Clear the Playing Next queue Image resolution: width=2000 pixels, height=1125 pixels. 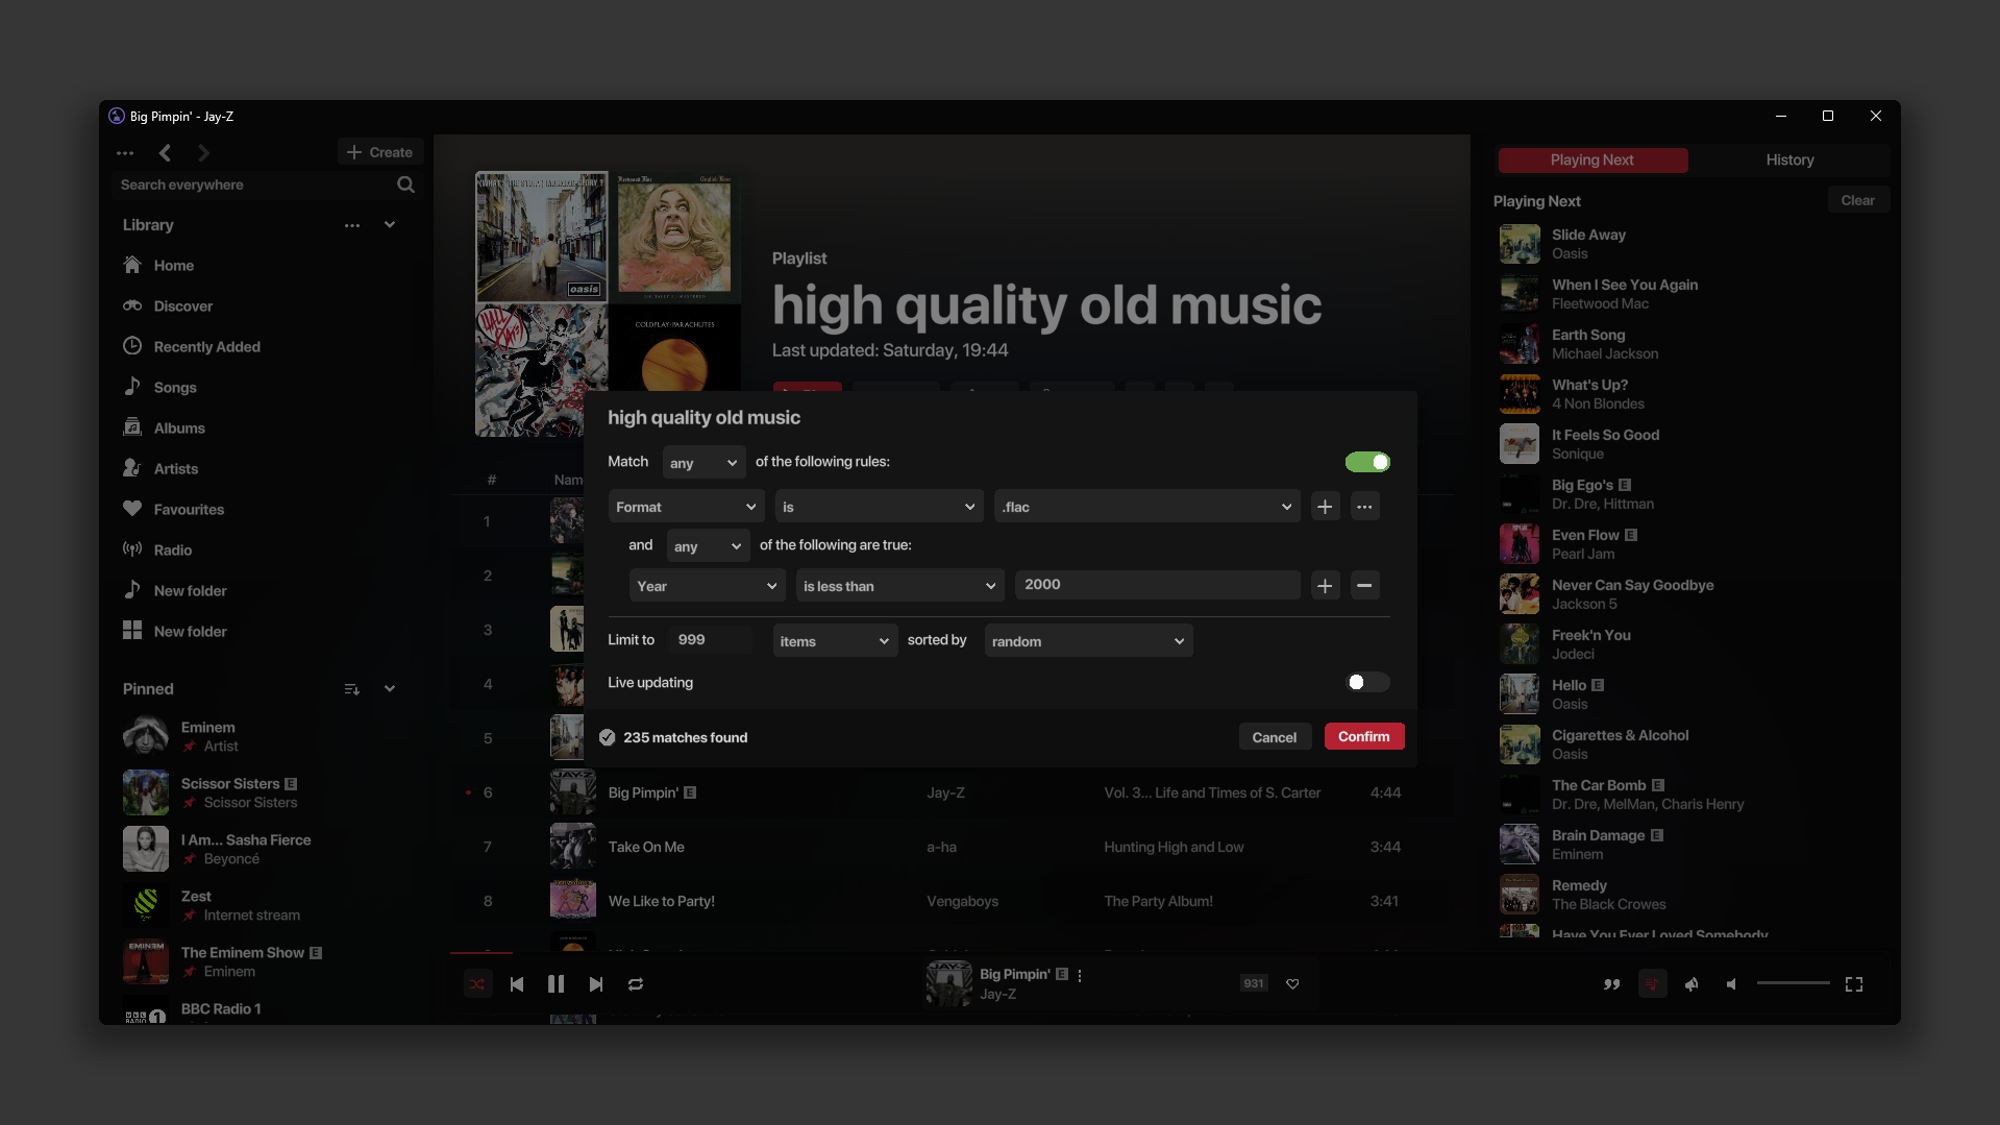1857,200
